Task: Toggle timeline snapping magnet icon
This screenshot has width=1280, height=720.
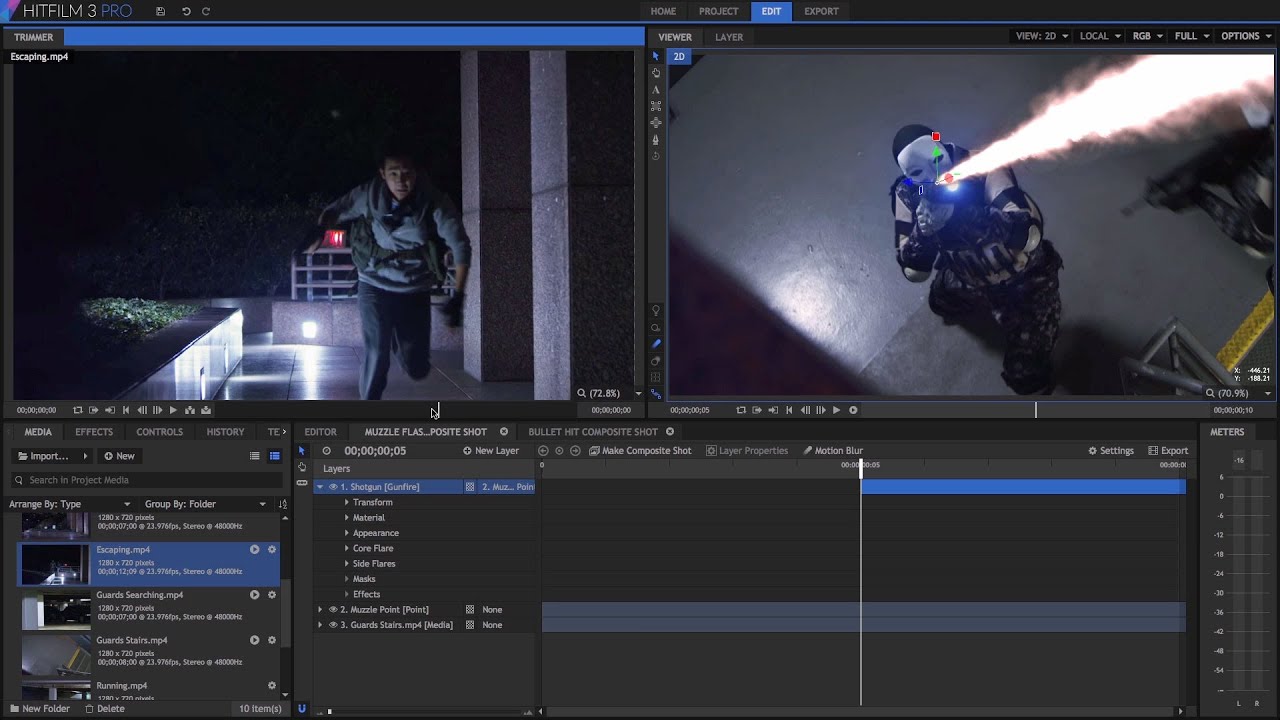Action: click(x=302, y=709)
